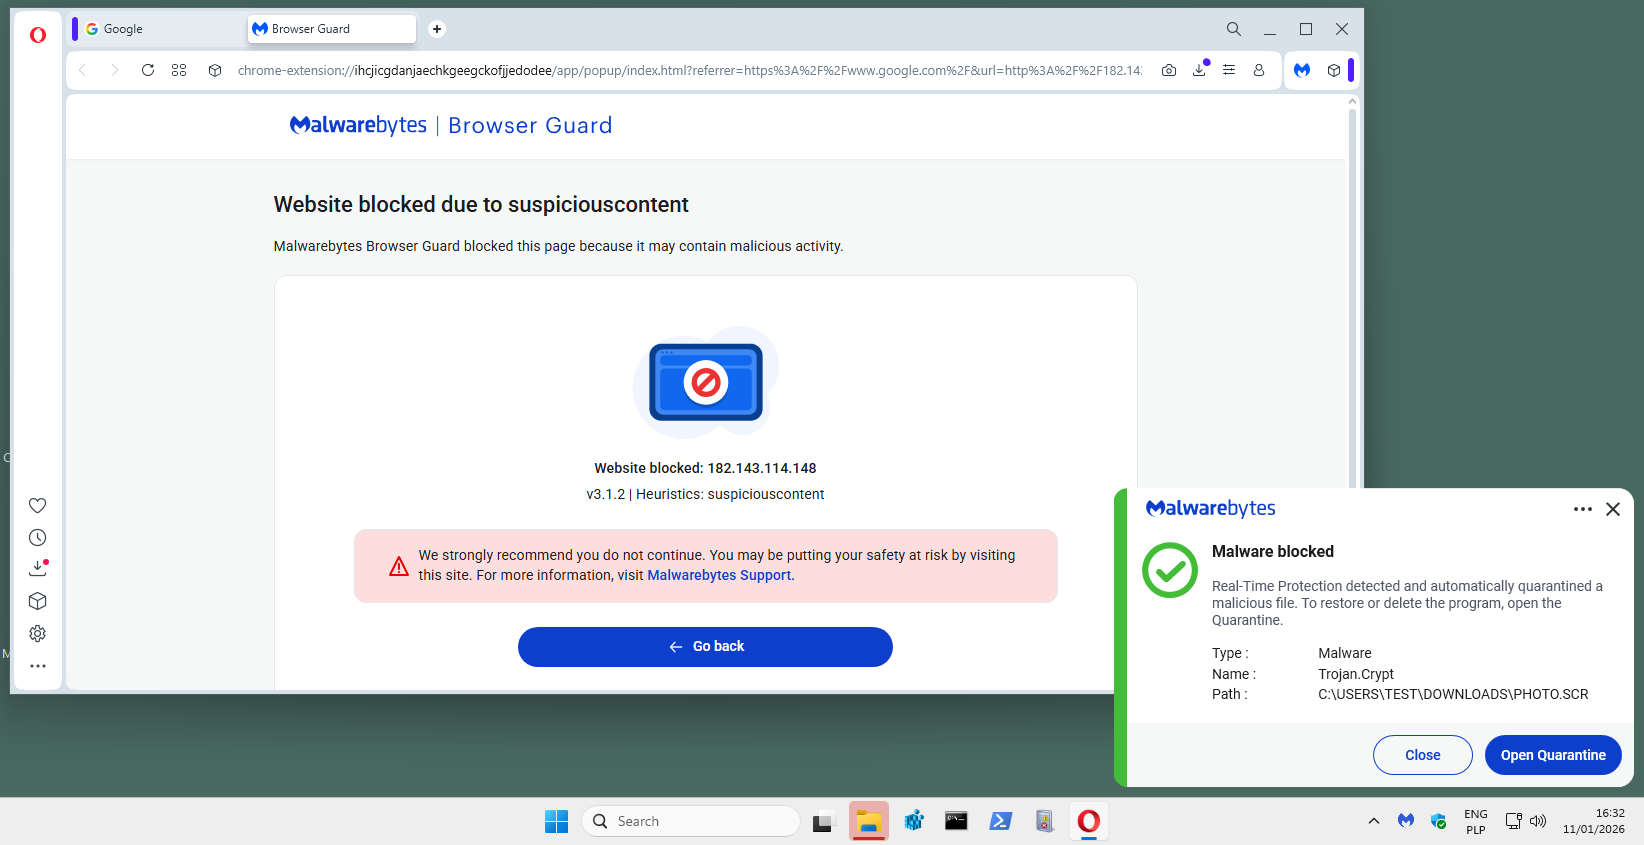
Task: Open Malwarebytes notification options menu
Action: [x=1582, y=509]
